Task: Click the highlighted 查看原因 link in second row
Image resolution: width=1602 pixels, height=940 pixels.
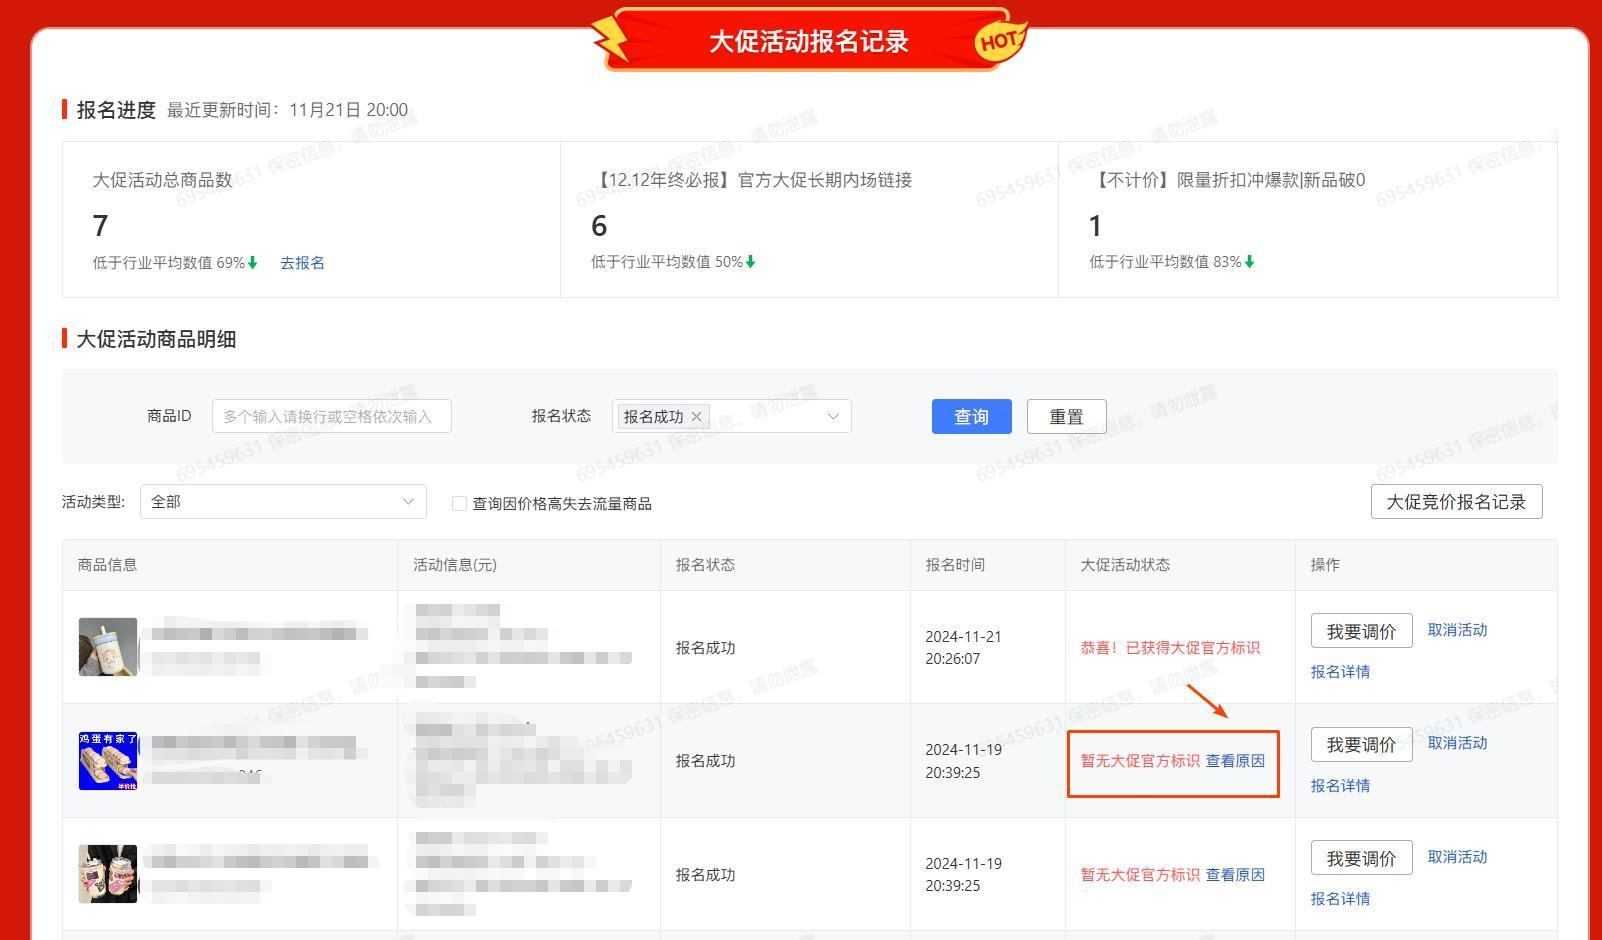Action: pos(1235,761)
